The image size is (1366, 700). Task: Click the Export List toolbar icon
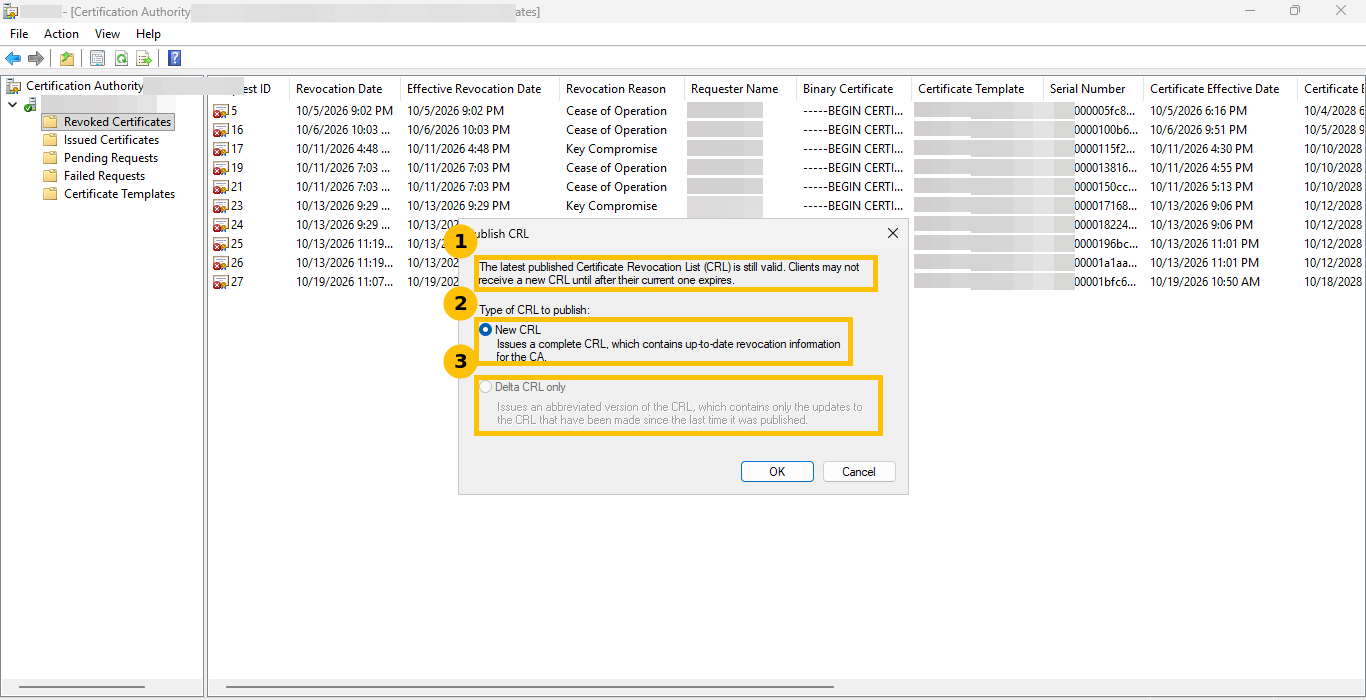click(x=144, y=58)
